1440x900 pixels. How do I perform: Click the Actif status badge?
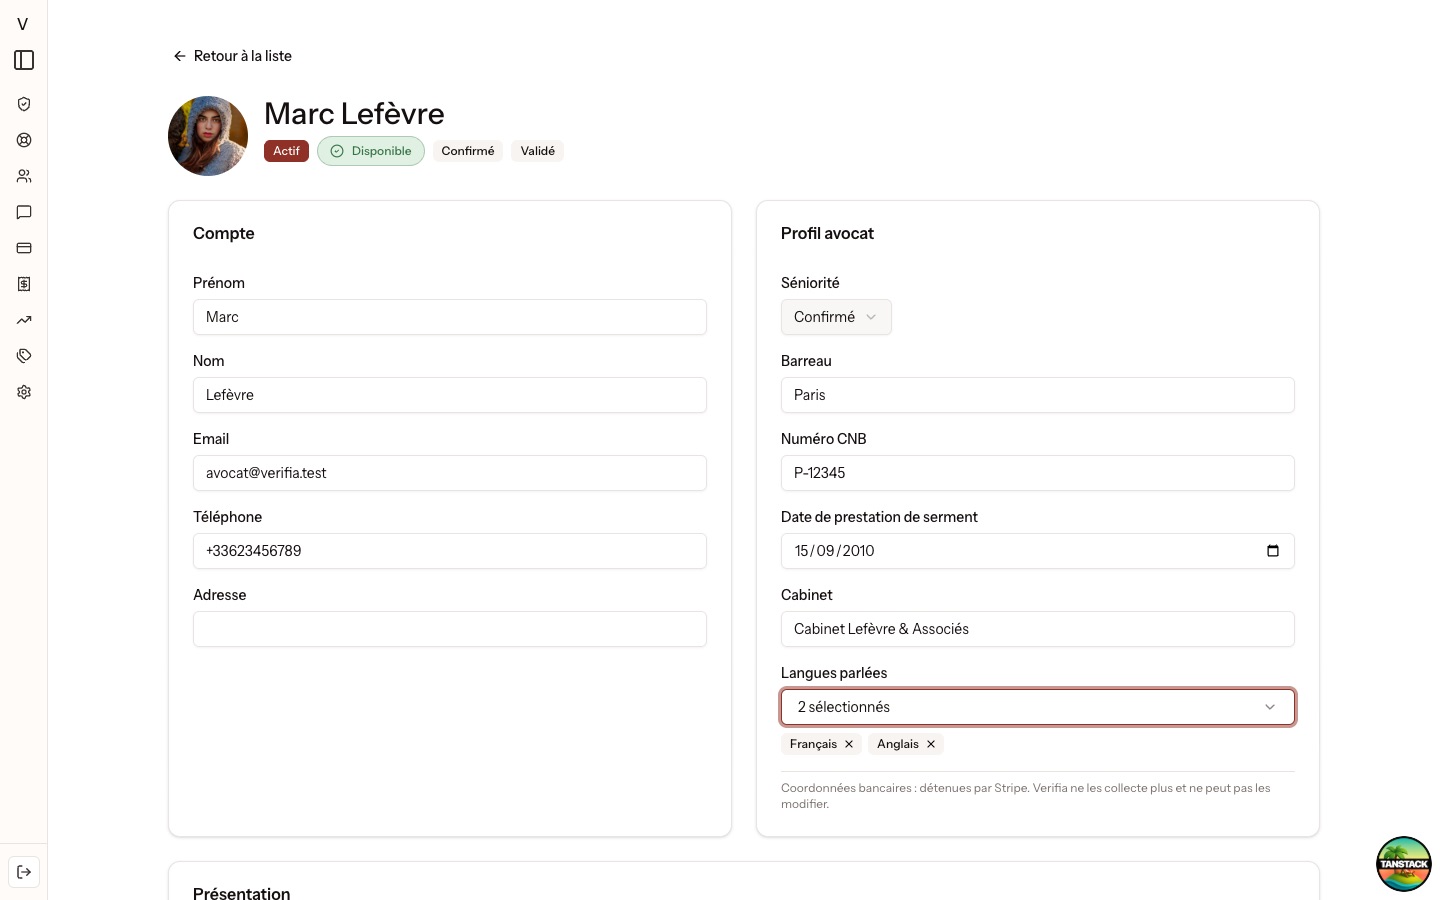(286, 151)
